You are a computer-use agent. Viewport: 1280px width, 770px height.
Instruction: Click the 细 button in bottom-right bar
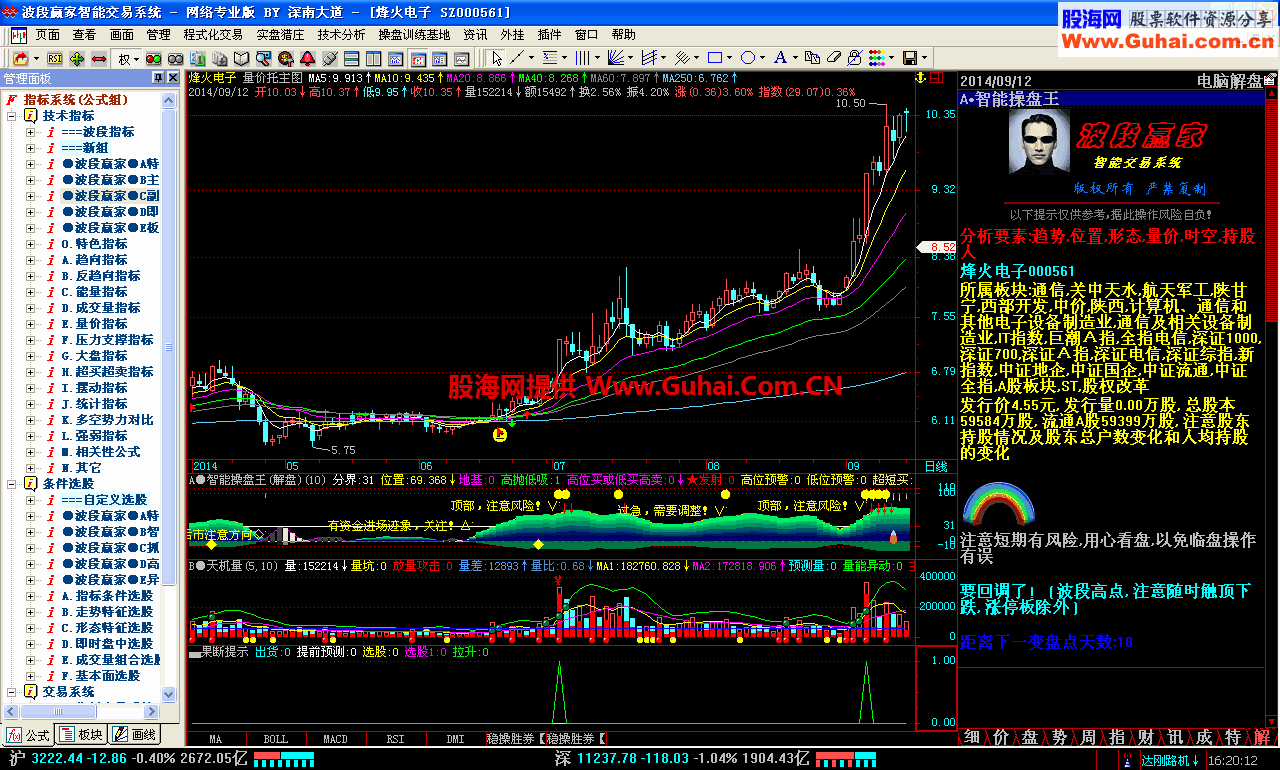click(972, 737)
